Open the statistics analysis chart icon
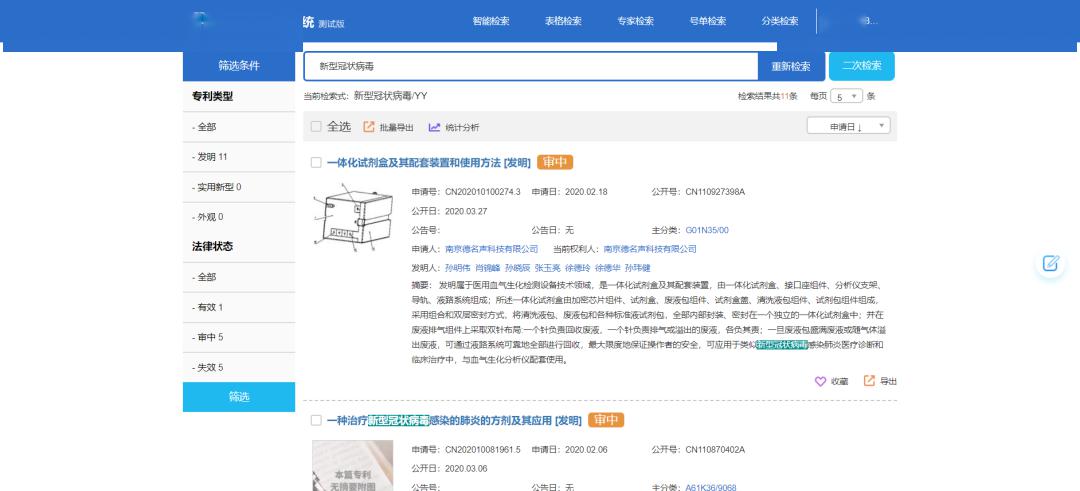Viewport: 1080px width, 491px height. coord(434,127)
